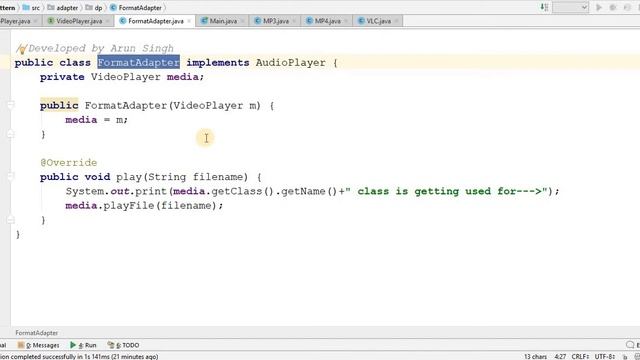Collapse the play method fold marker
Image resolution: width=640 pixels, height=360 pixels.
(11, 177)
